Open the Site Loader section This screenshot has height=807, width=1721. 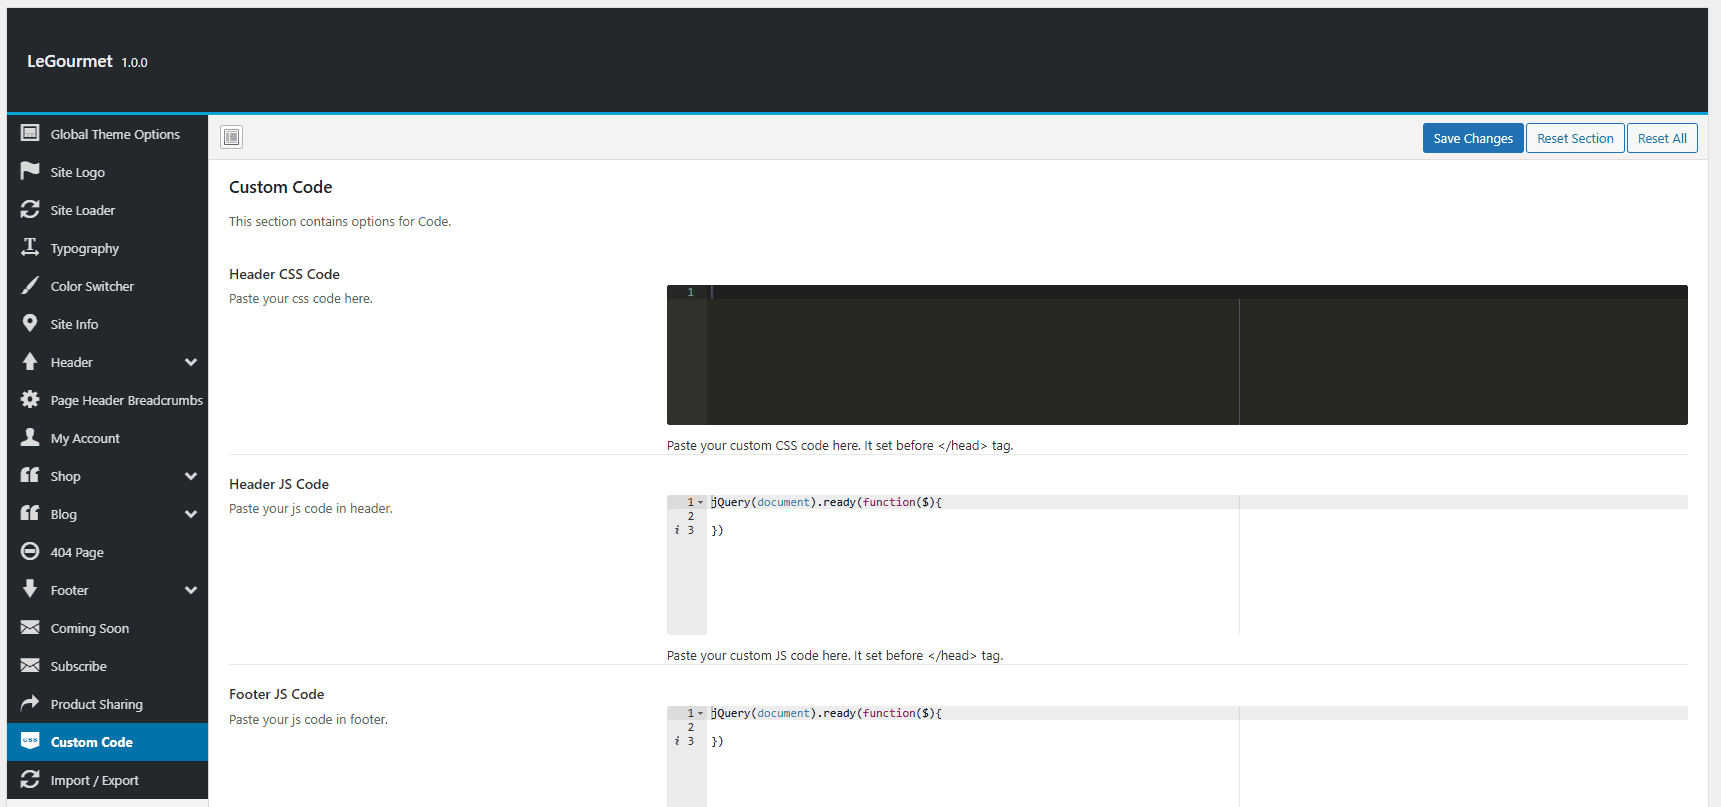(107, 210)
